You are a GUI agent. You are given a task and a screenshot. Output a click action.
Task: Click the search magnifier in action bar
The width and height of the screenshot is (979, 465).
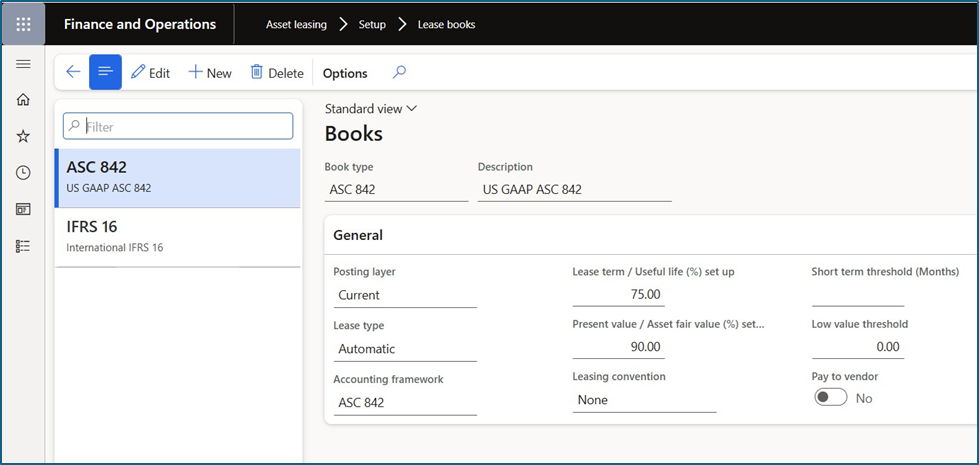pyautogui.click(x=399, y=72)
